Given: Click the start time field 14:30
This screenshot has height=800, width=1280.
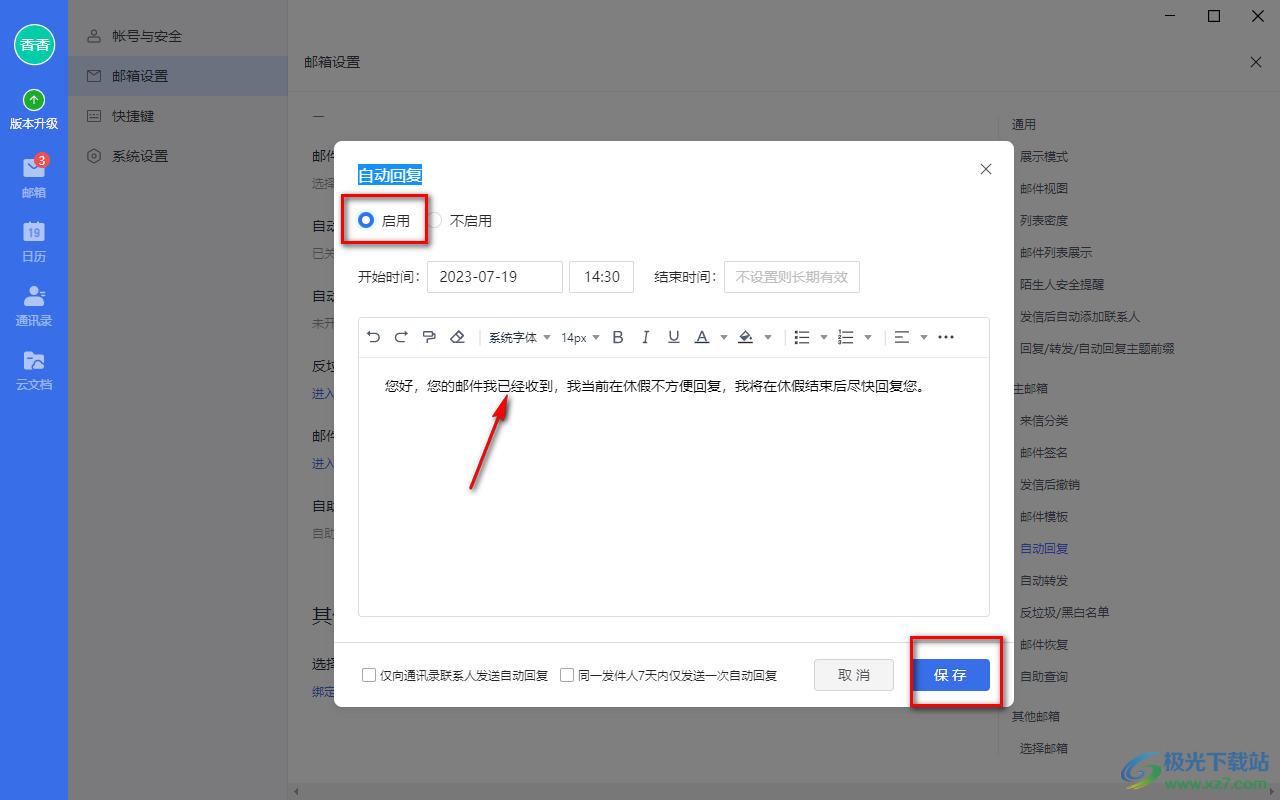Looking at the screenshot, I should coord(601,277).
